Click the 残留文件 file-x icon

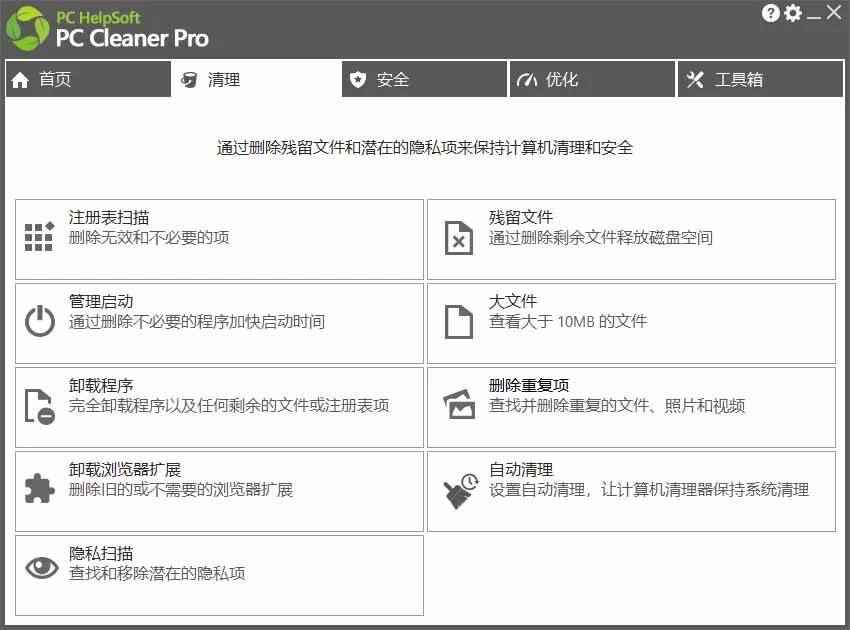point(459,237)
